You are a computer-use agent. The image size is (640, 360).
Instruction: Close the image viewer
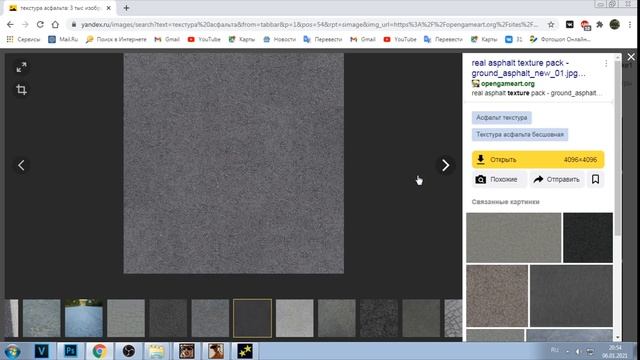631,57
